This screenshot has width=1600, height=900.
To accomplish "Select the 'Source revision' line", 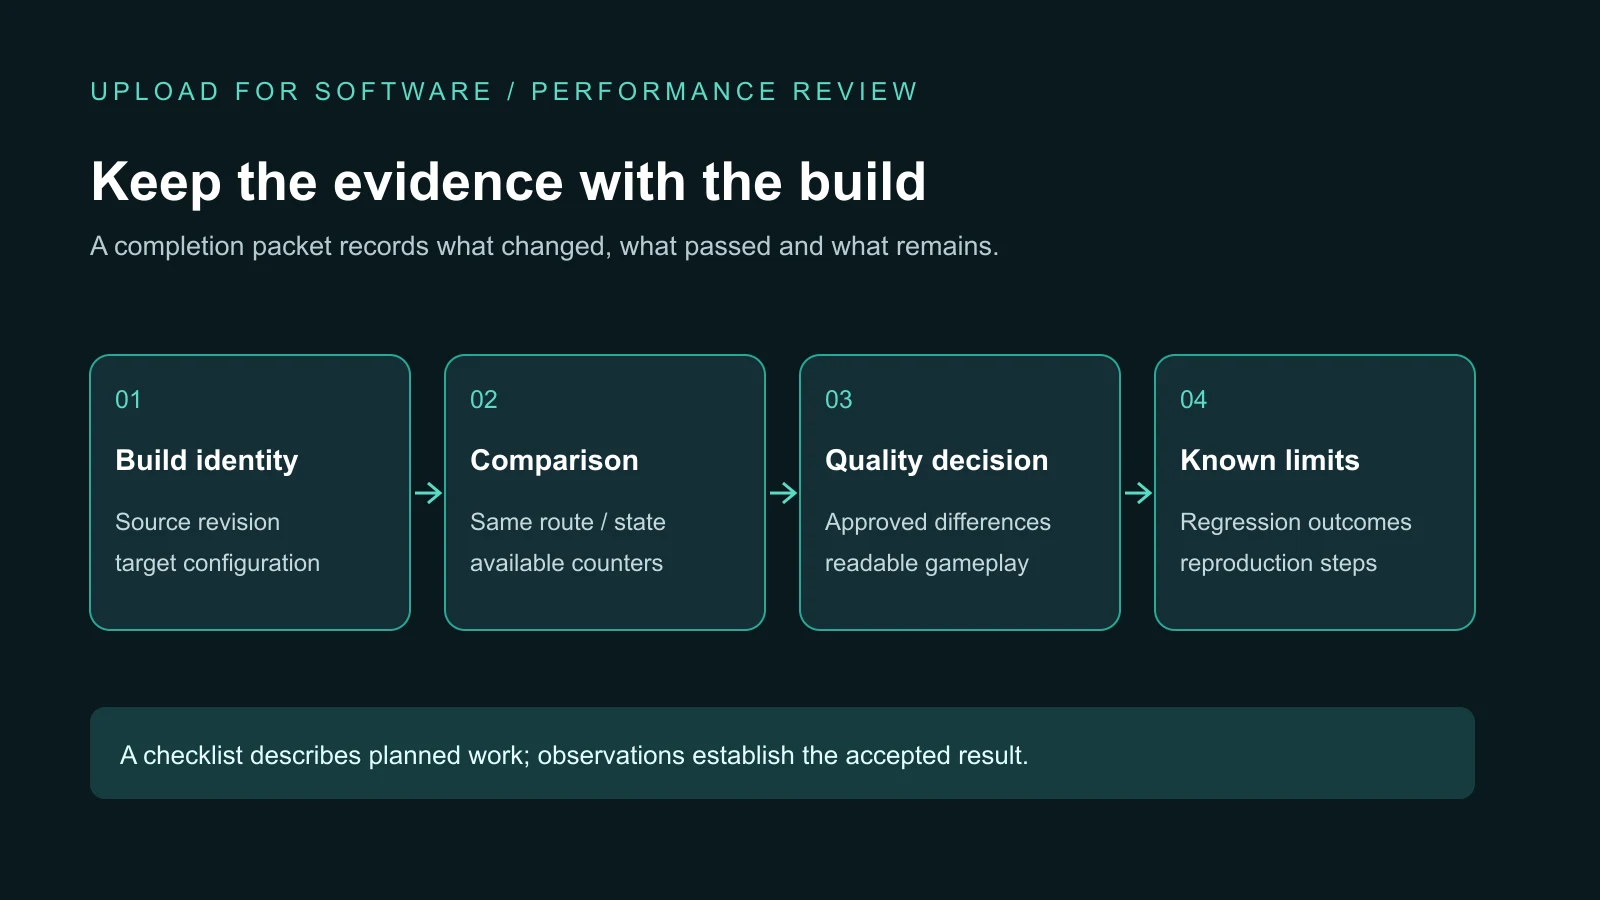I will pos(198,522).
